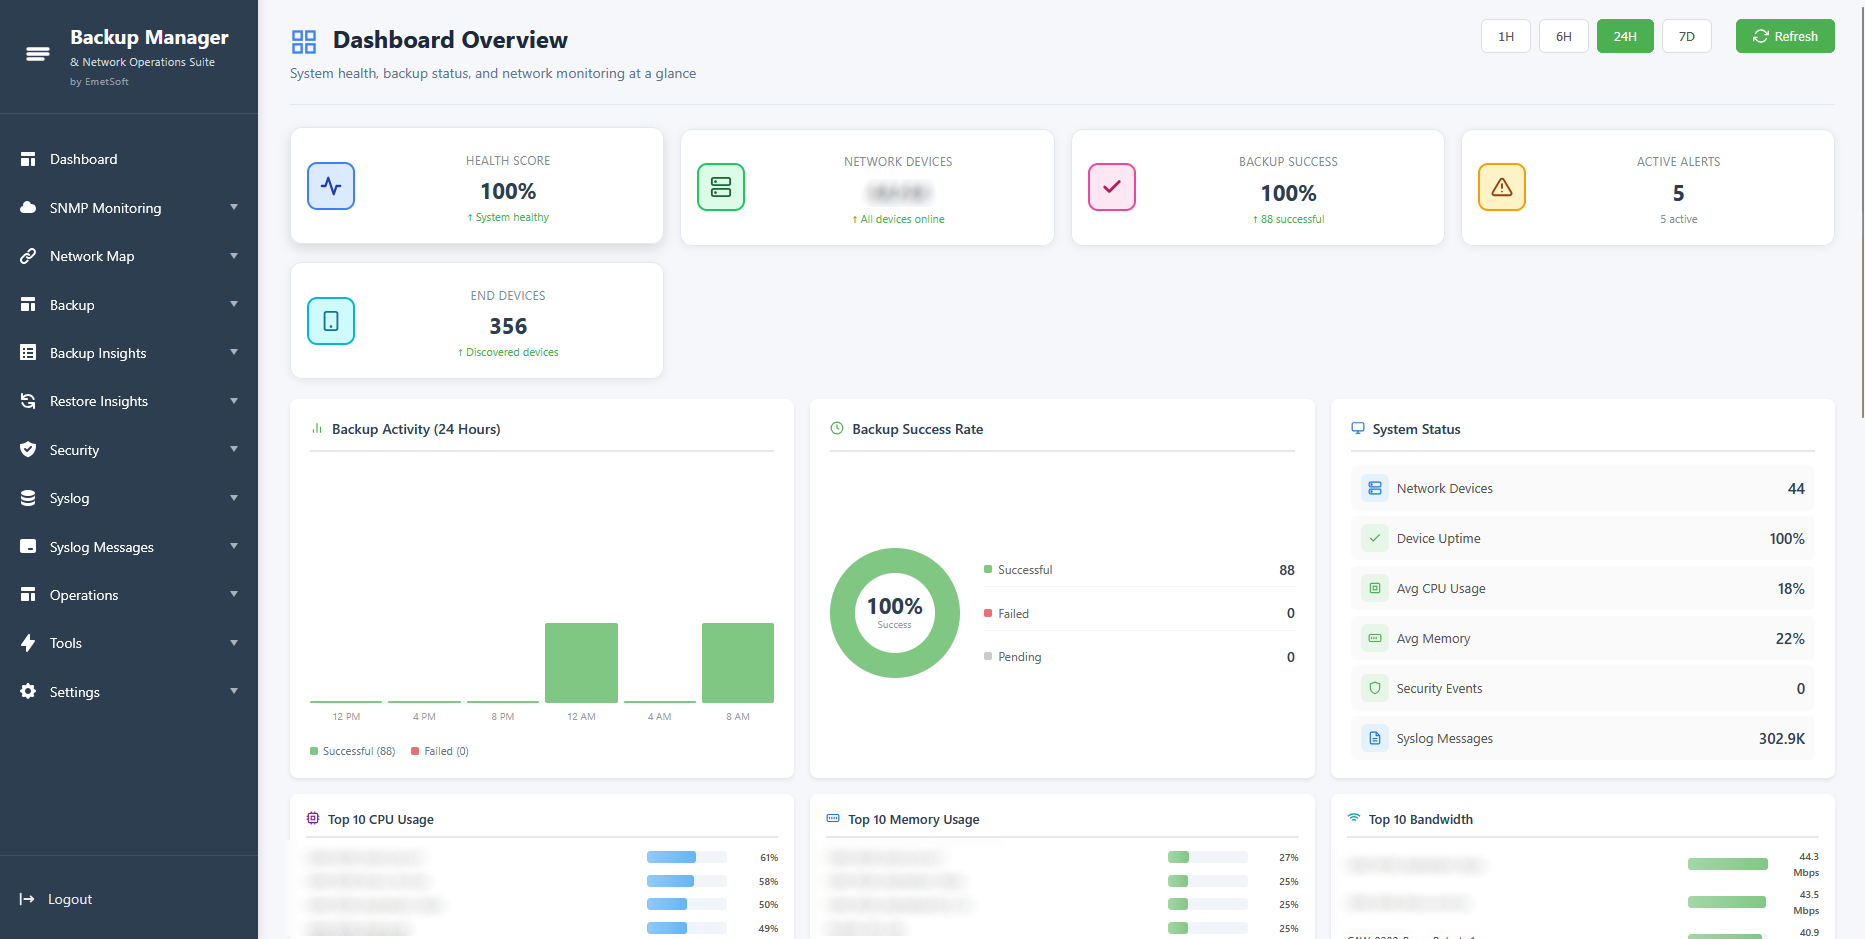Click the 12 AM backup activity bar
The height and width of the screenshot is (939, 1865).
pyautogui.click(x=581, y=663)
